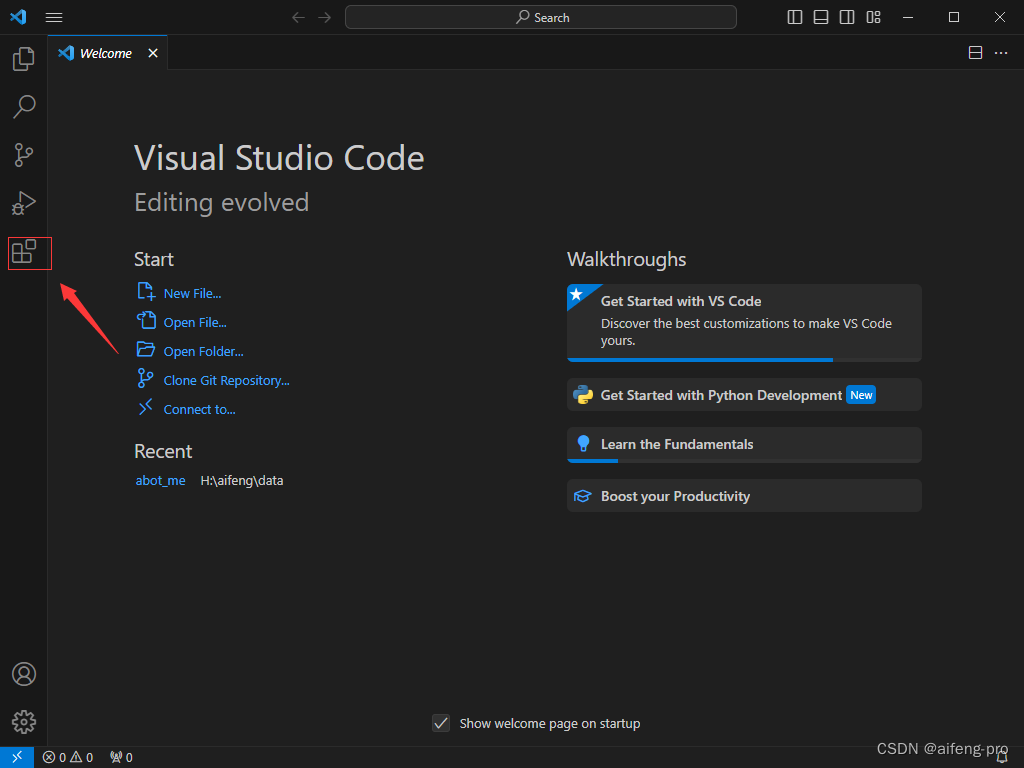This screenshot has width=1024, height=768.
Task: Go back with the left arrow
Action: coord(298,18)
